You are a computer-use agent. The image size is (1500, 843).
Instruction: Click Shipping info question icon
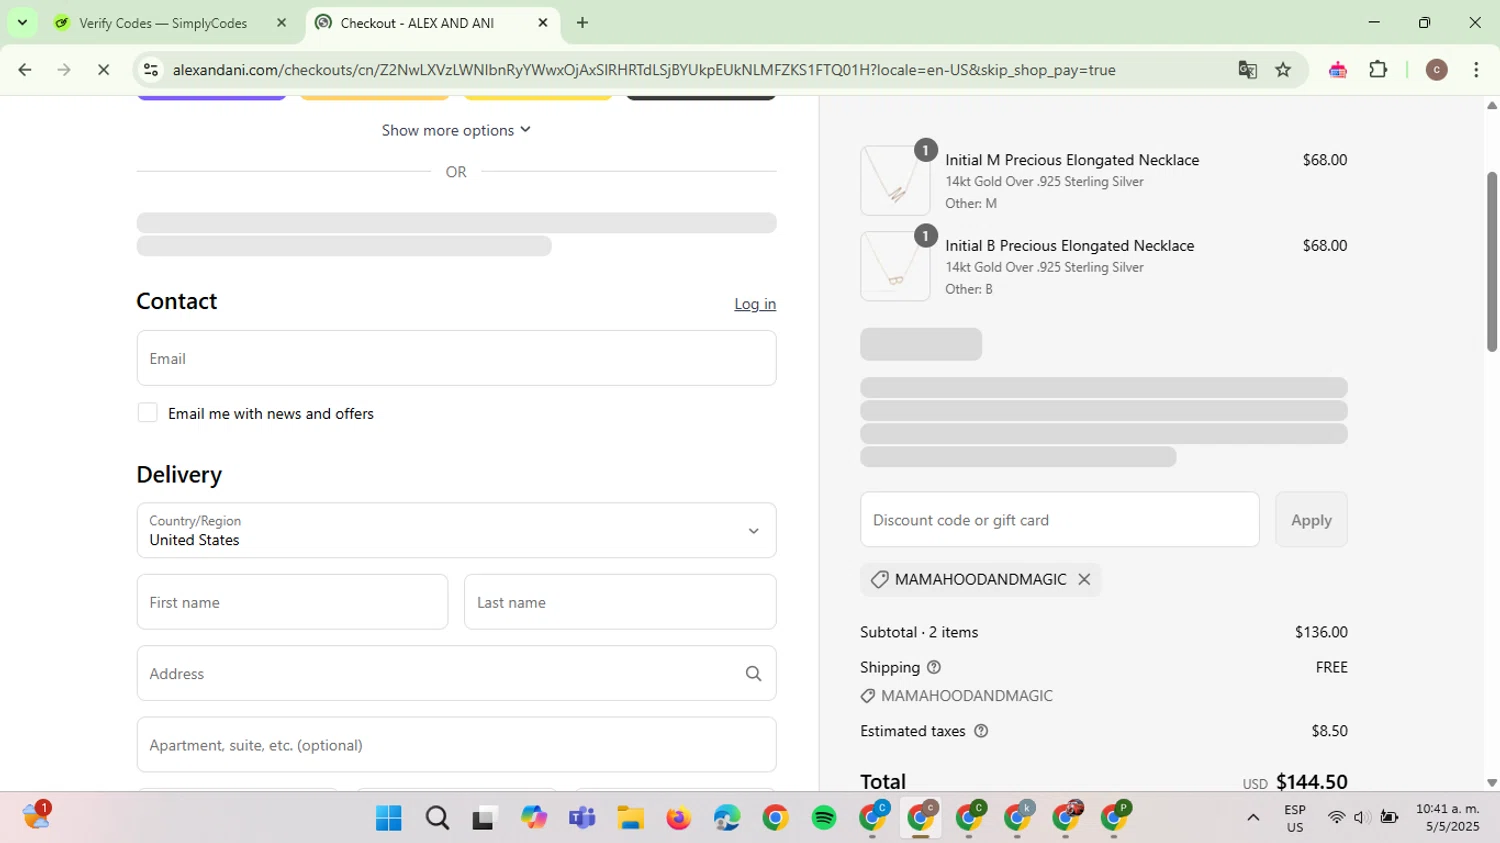tap(934, 667)
